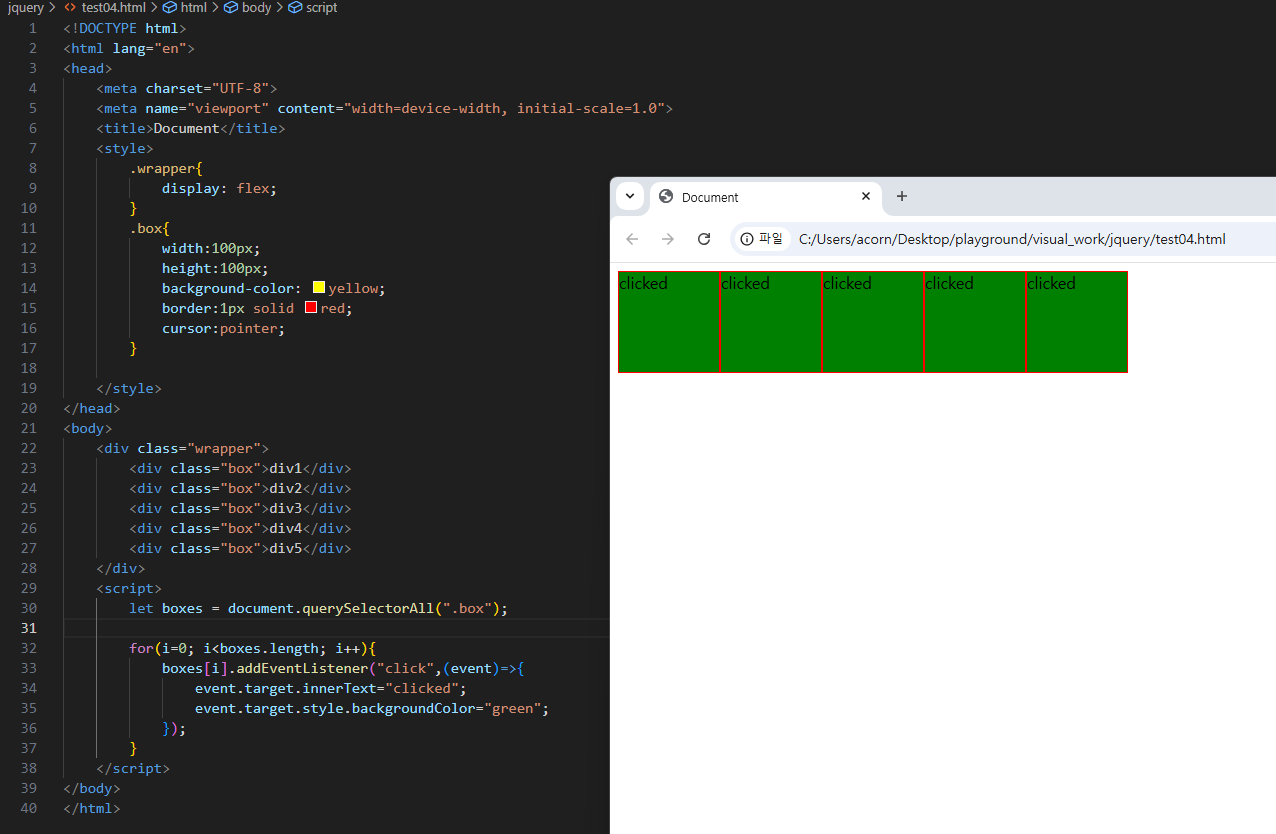Open the site info icon labeled 파일
The image size is (1276, 834).
point(762,239)
